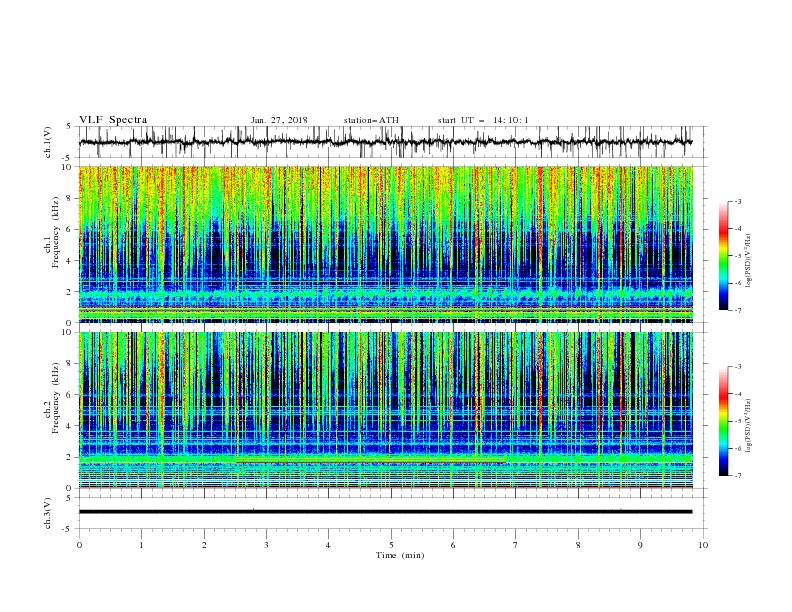Click the upper color scale bar for ch.1
The height and width of the screenshot is (612, 792).
723,255
